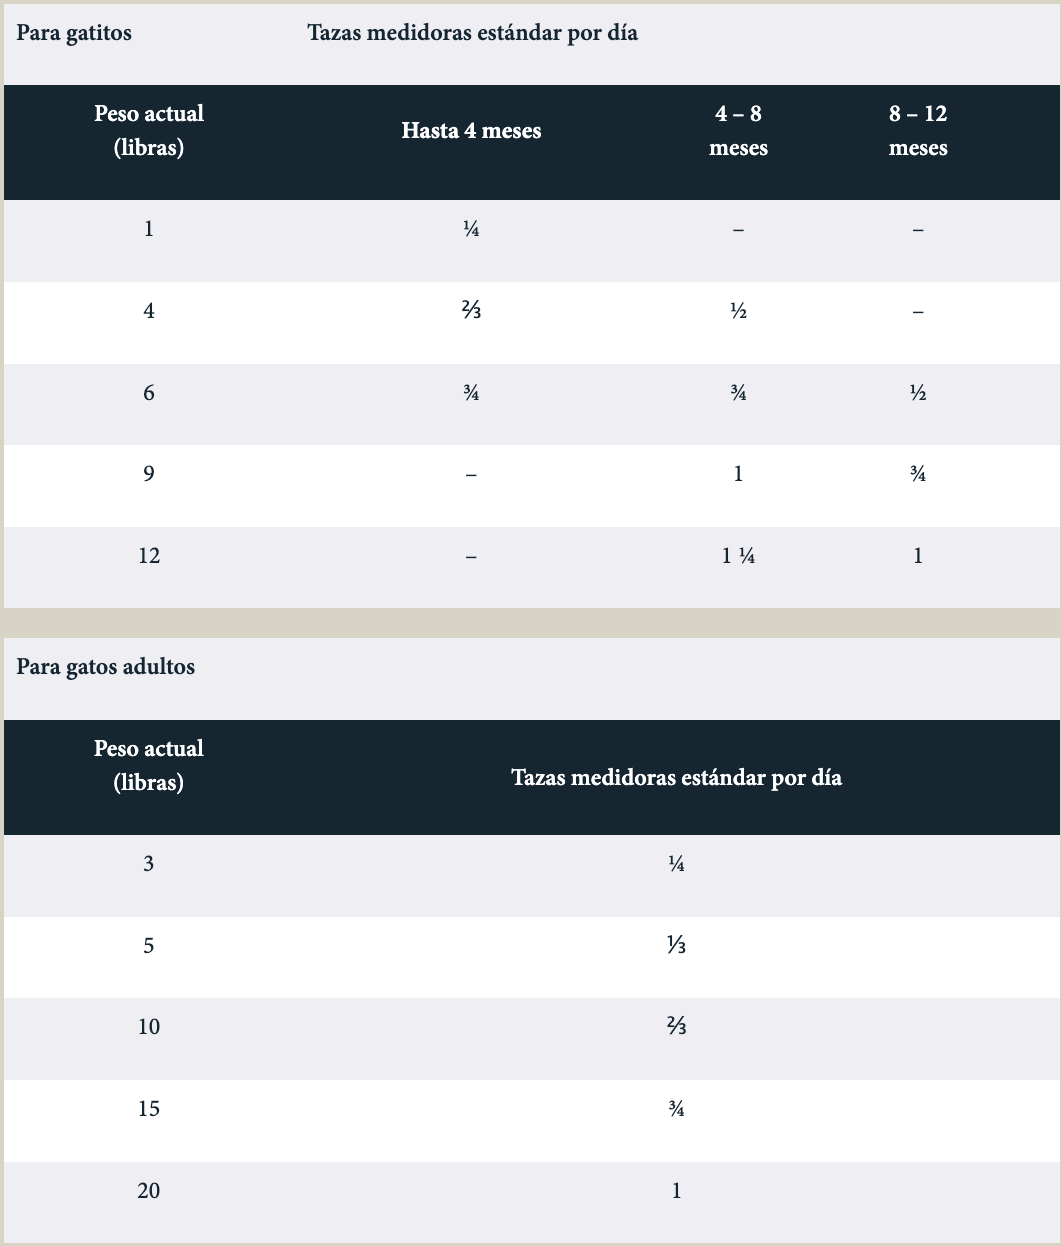Click the ½ value under 8 – 12 meses

point(918,393)
